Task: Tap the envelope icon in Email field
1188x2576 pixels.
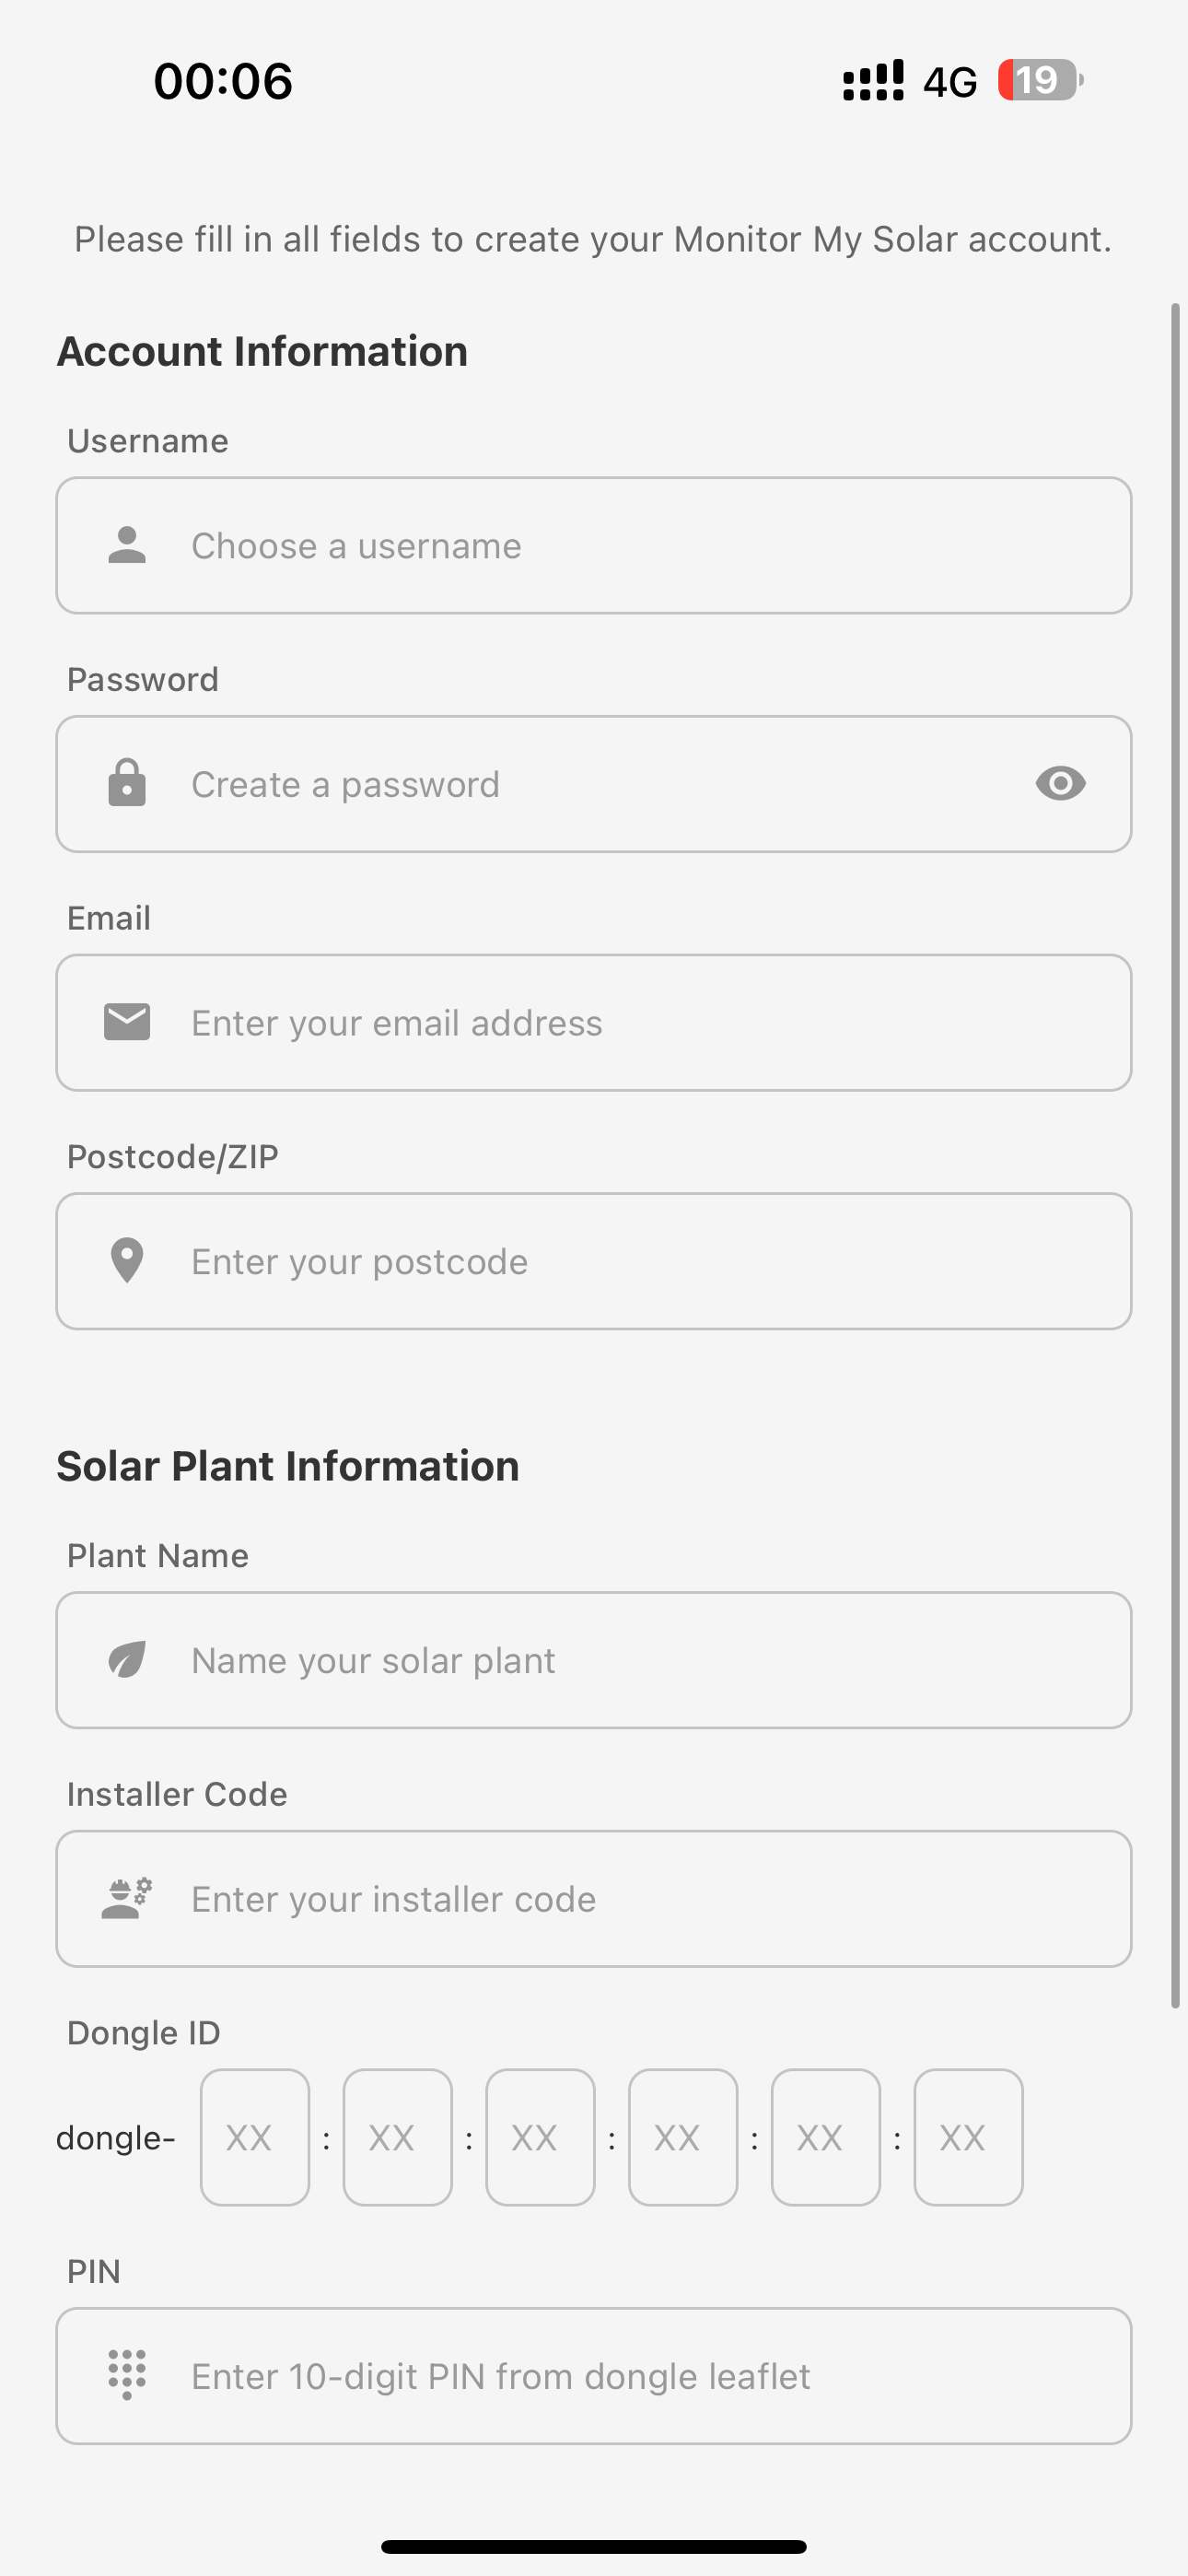Action: click(x=127, y=1022)
